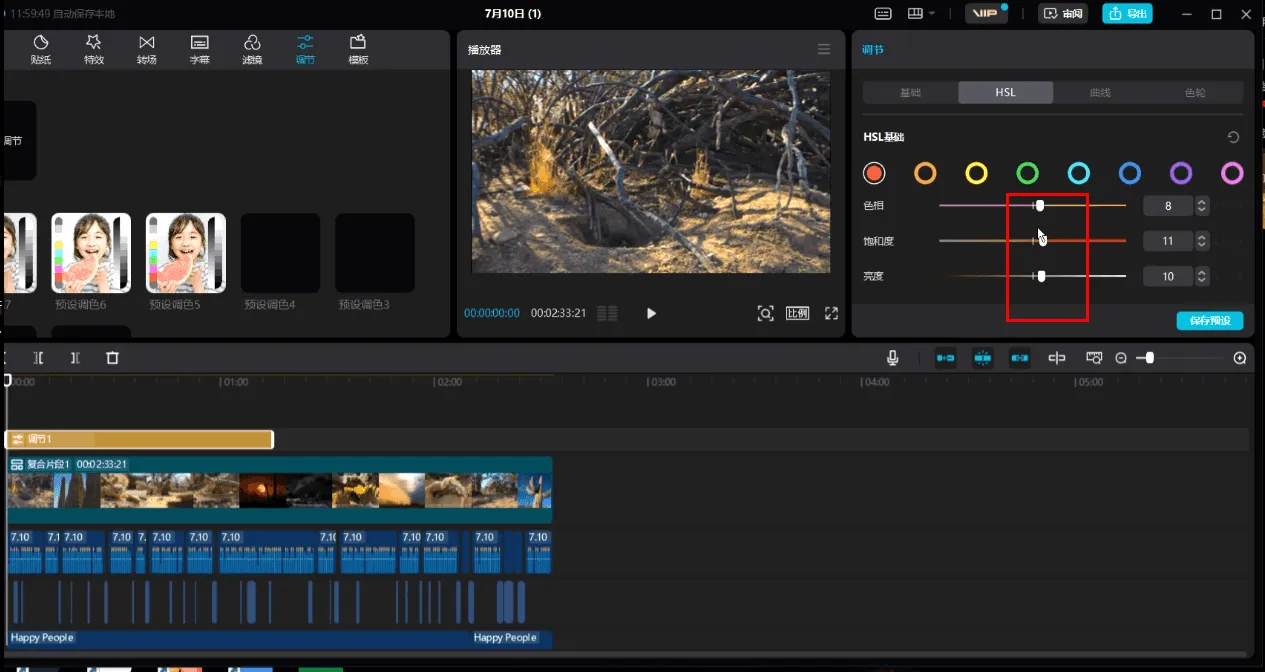Screen dimensions: 1265x672
Task: Click the player focus-frame zoom icon
Action: pyautogui.click(x=765, y=313)
